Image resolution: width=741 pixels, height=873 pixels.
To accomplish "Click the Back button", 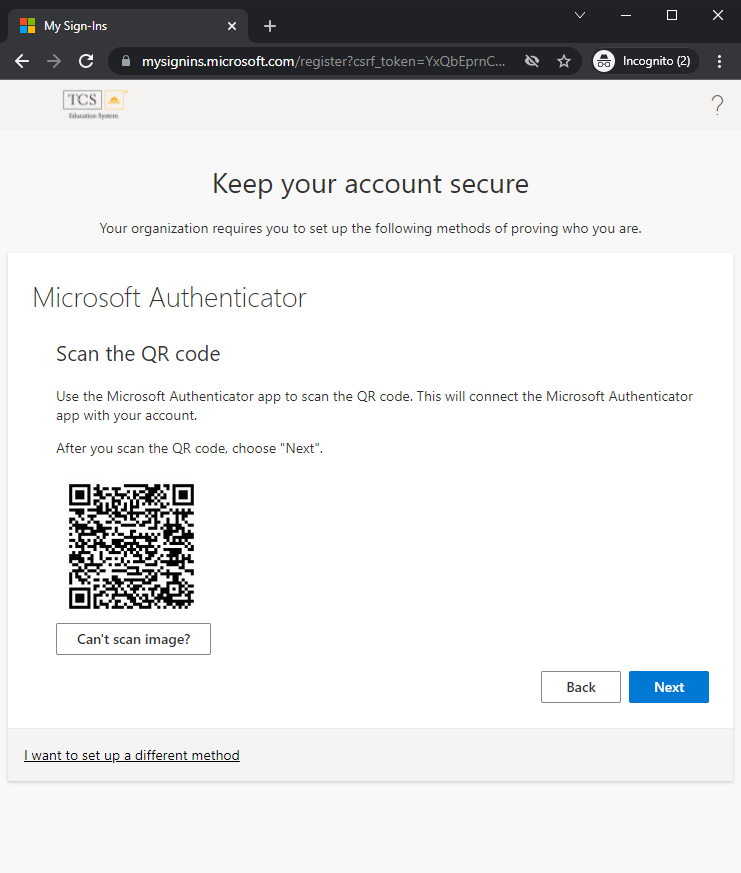I will coord(581,687).
